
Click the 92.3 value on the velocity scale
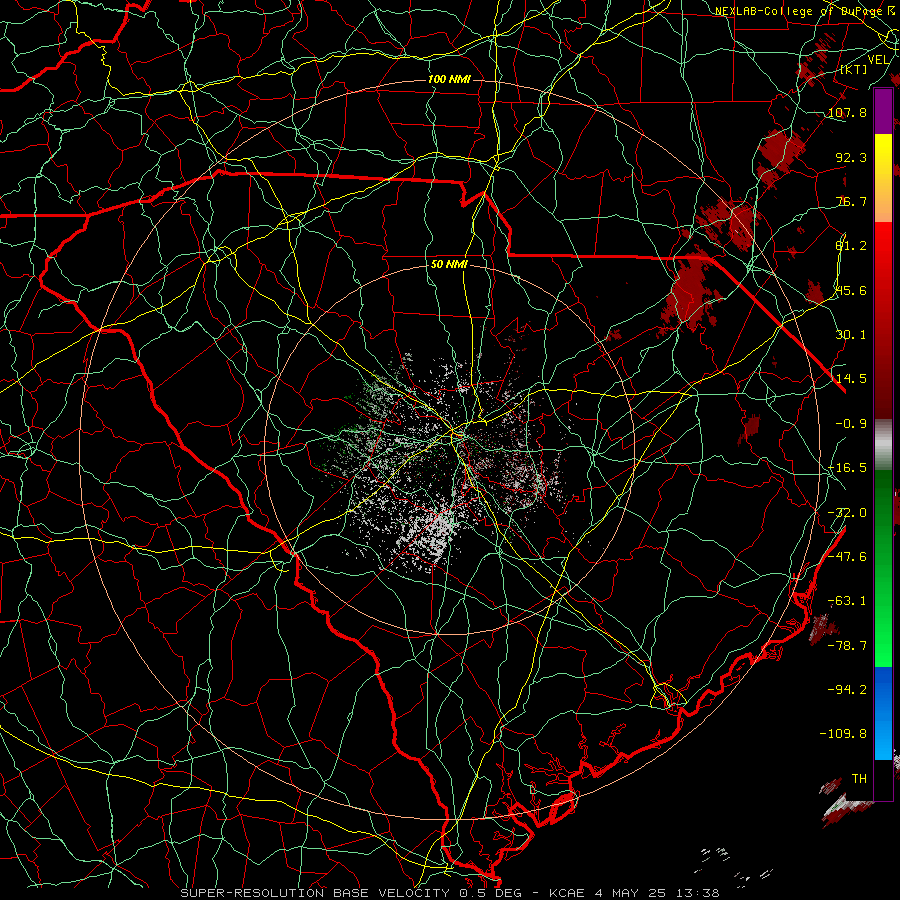[x=851, y=157]
